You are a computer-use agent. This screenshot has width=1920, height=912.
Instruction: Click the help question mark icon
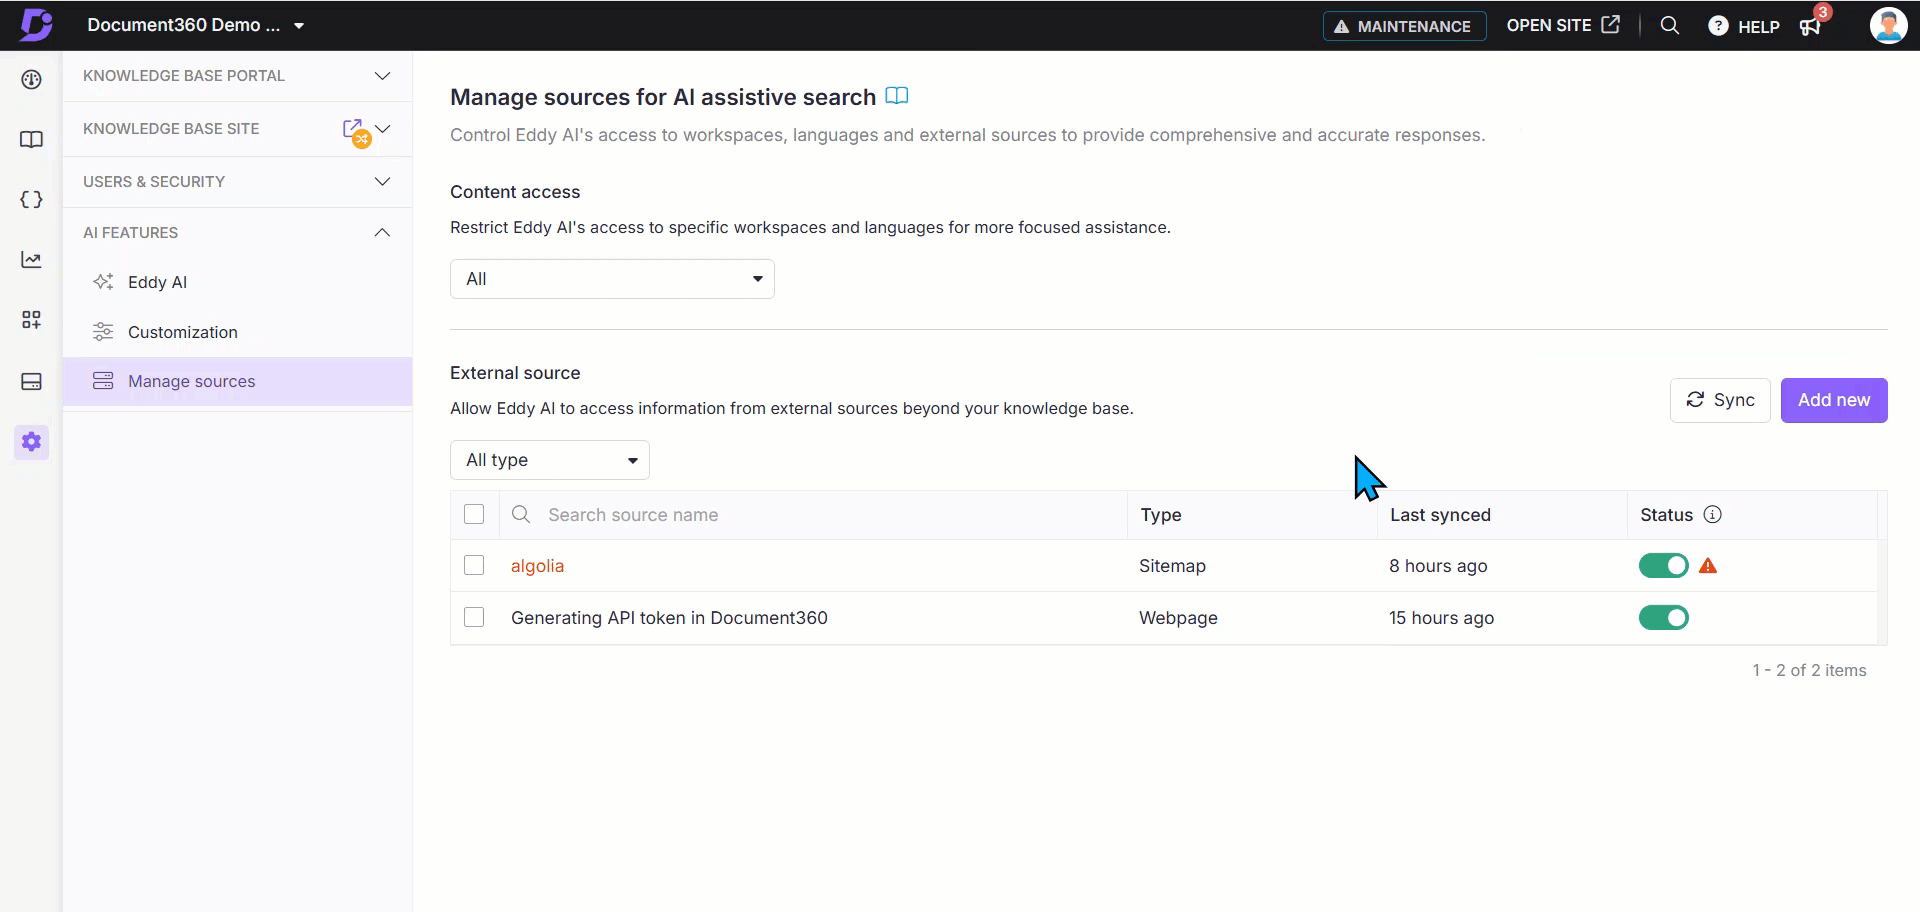[1718, 26]
